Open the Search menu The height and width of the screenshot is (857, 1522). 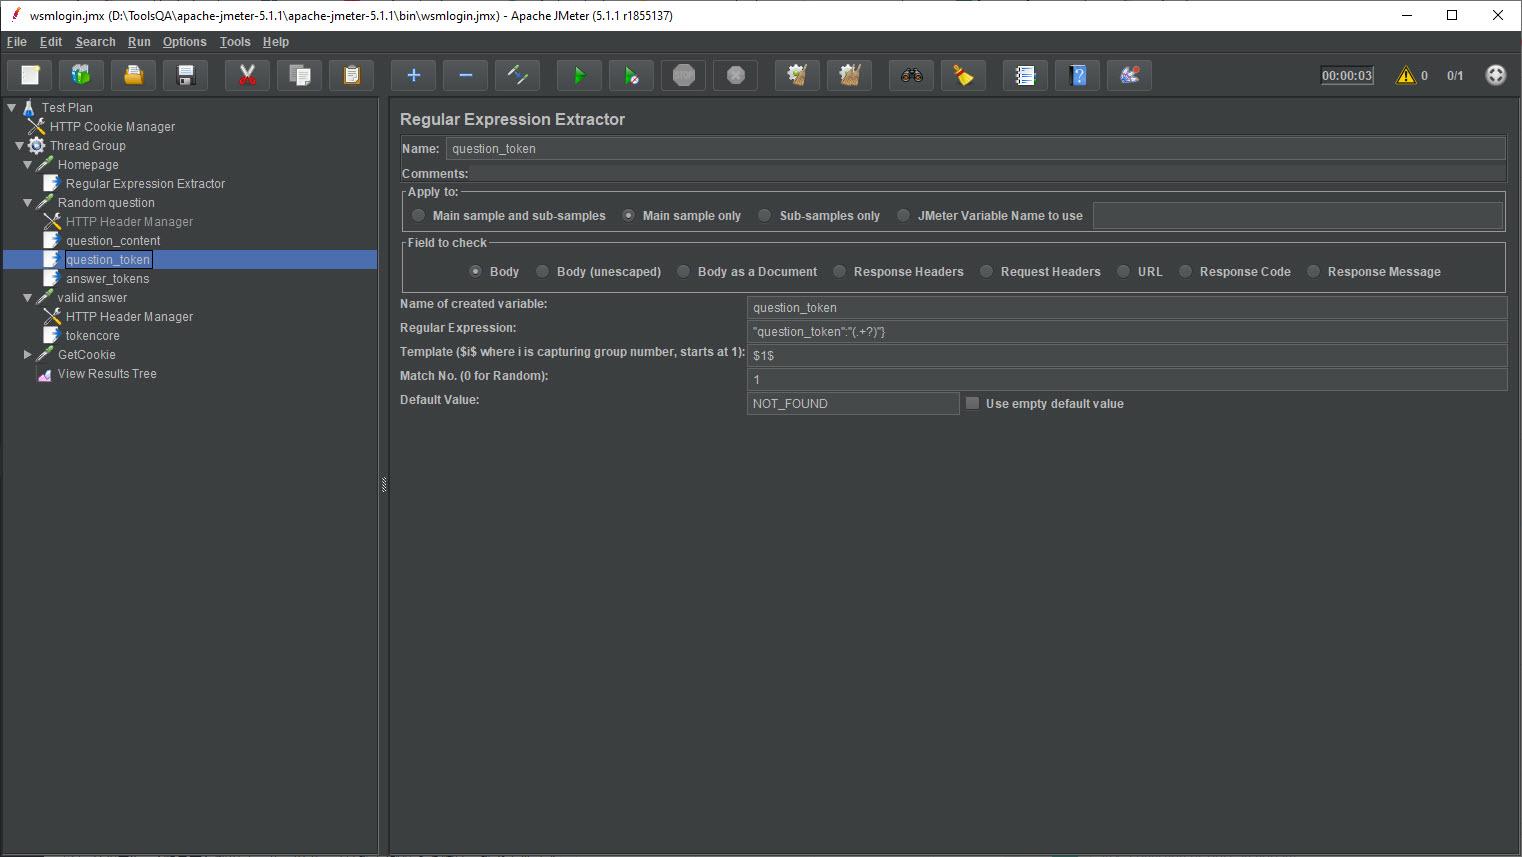click(95, 42)
